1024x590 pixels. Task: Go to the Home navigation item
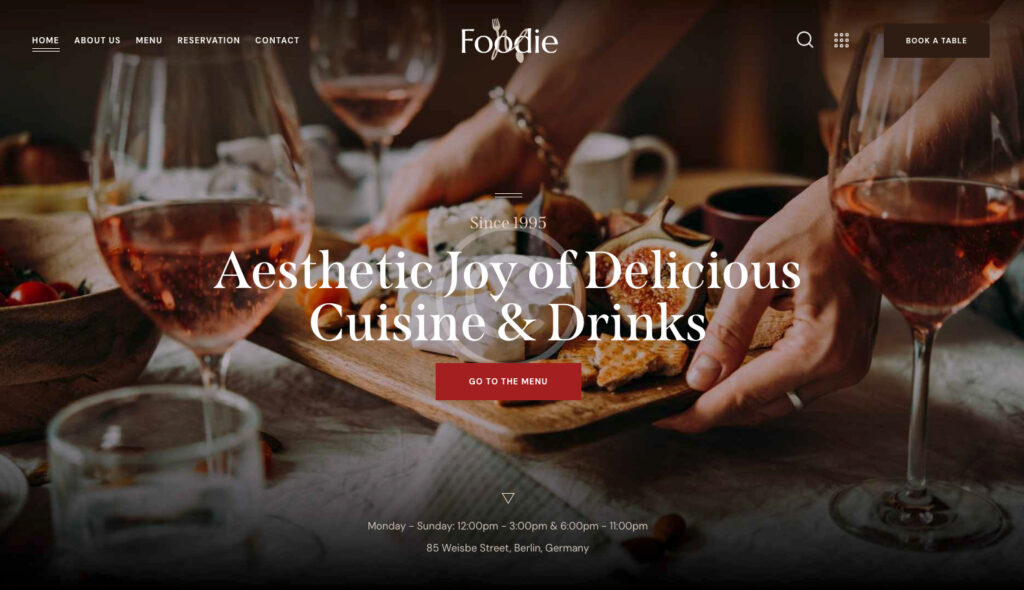46,40
